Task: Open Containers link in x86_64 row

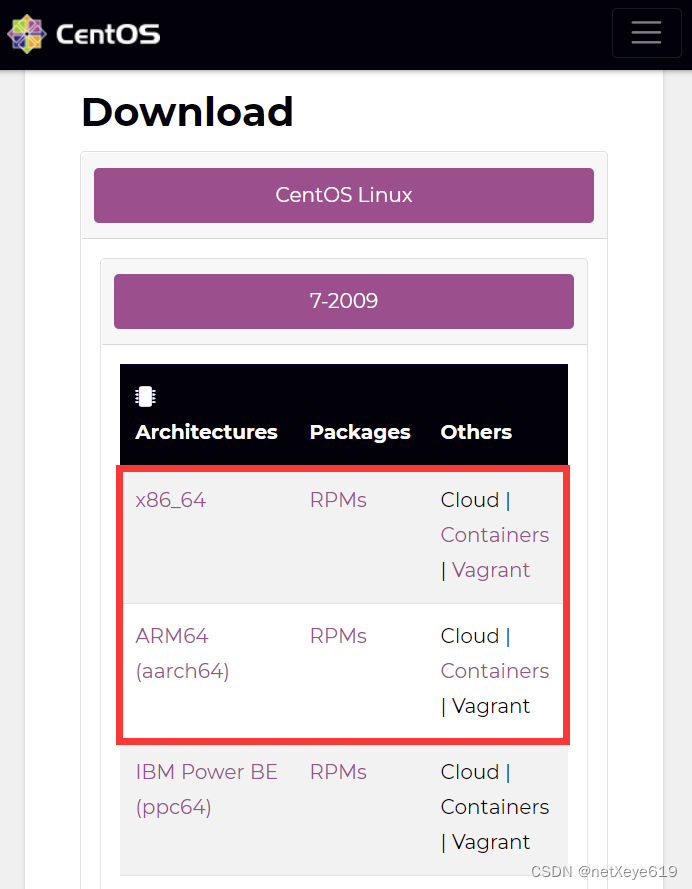Action: point(495,535)
